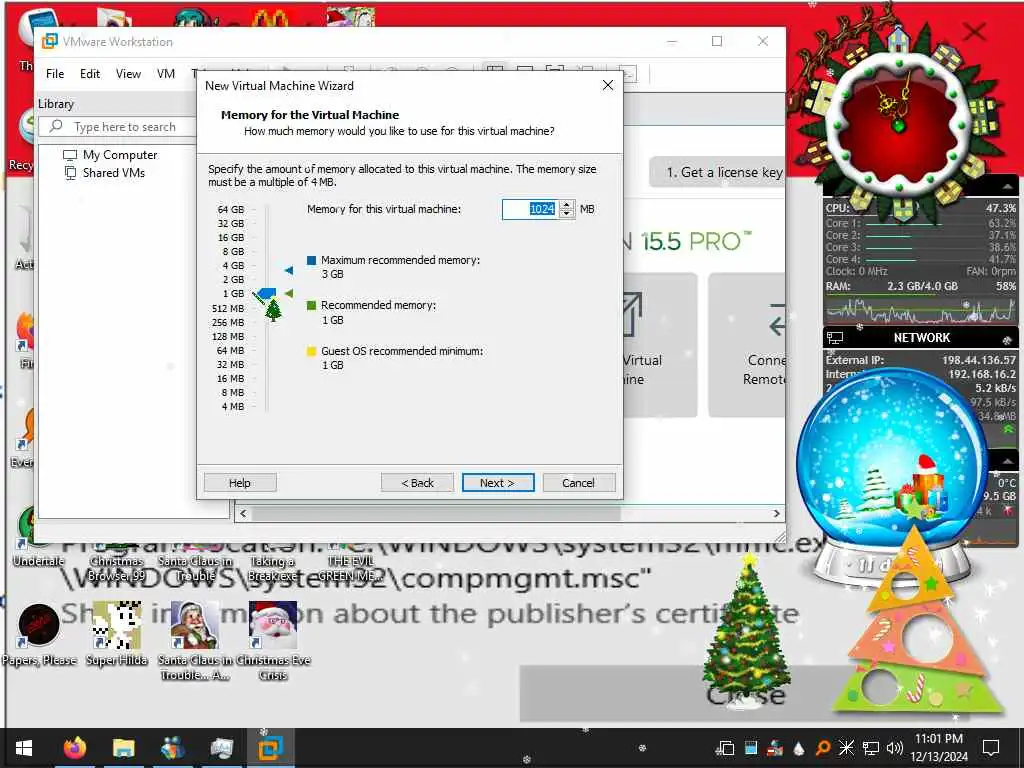Click the VMware Workstation title bar logo
Viewport: 1024px width, 768px height.
(50, 41)
